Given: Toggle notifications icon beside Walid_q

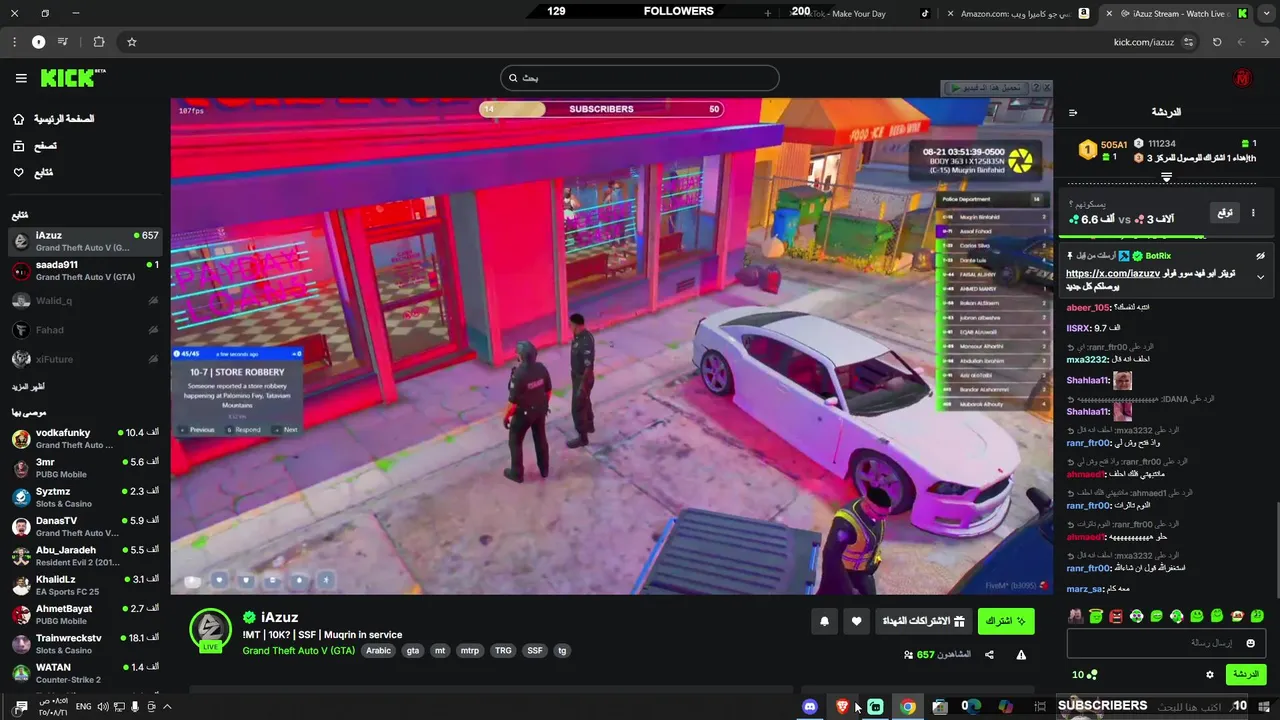Looking at the screenshot, I should coord(153,301).
